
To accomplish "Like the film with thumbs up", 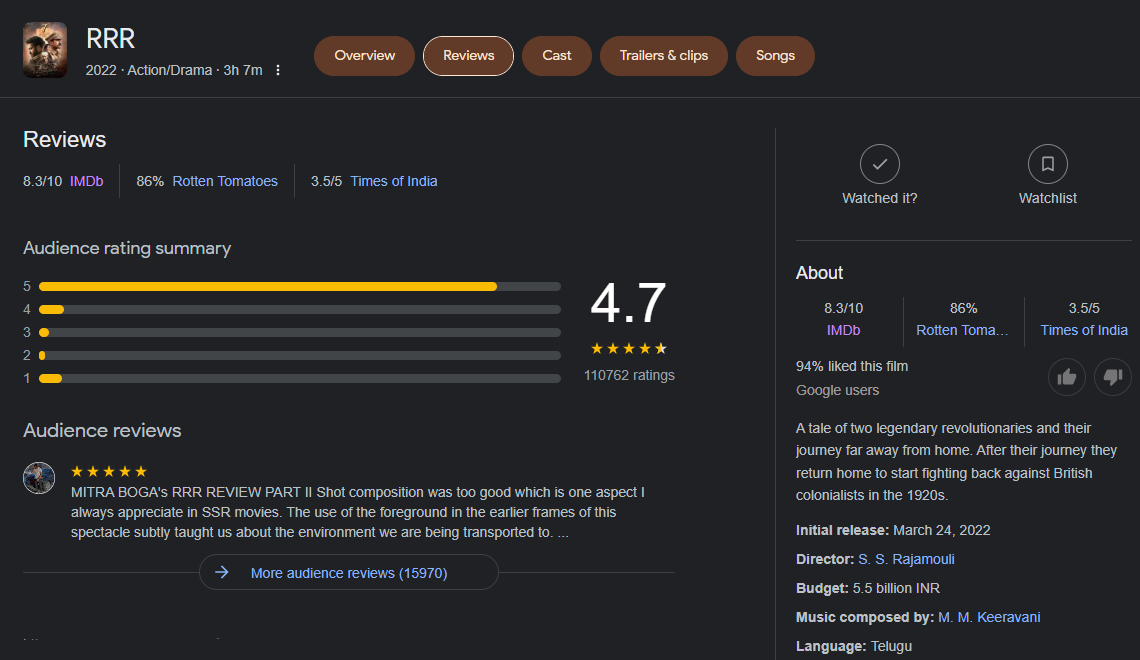I will coord(1067,377).
